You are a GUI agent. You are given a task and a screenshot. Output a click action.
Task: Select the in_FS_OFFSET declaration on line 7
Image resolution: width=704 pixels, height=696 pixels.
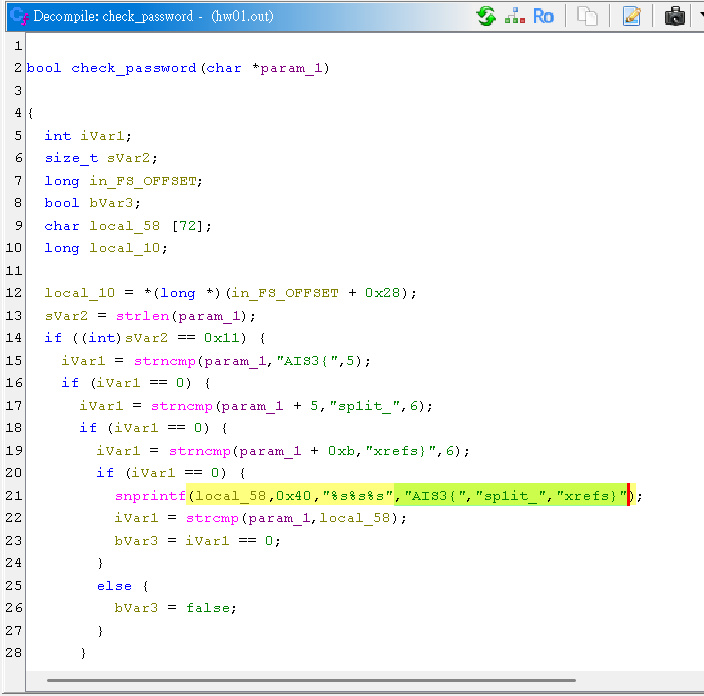pyautogui.click(x=142, y=181)
